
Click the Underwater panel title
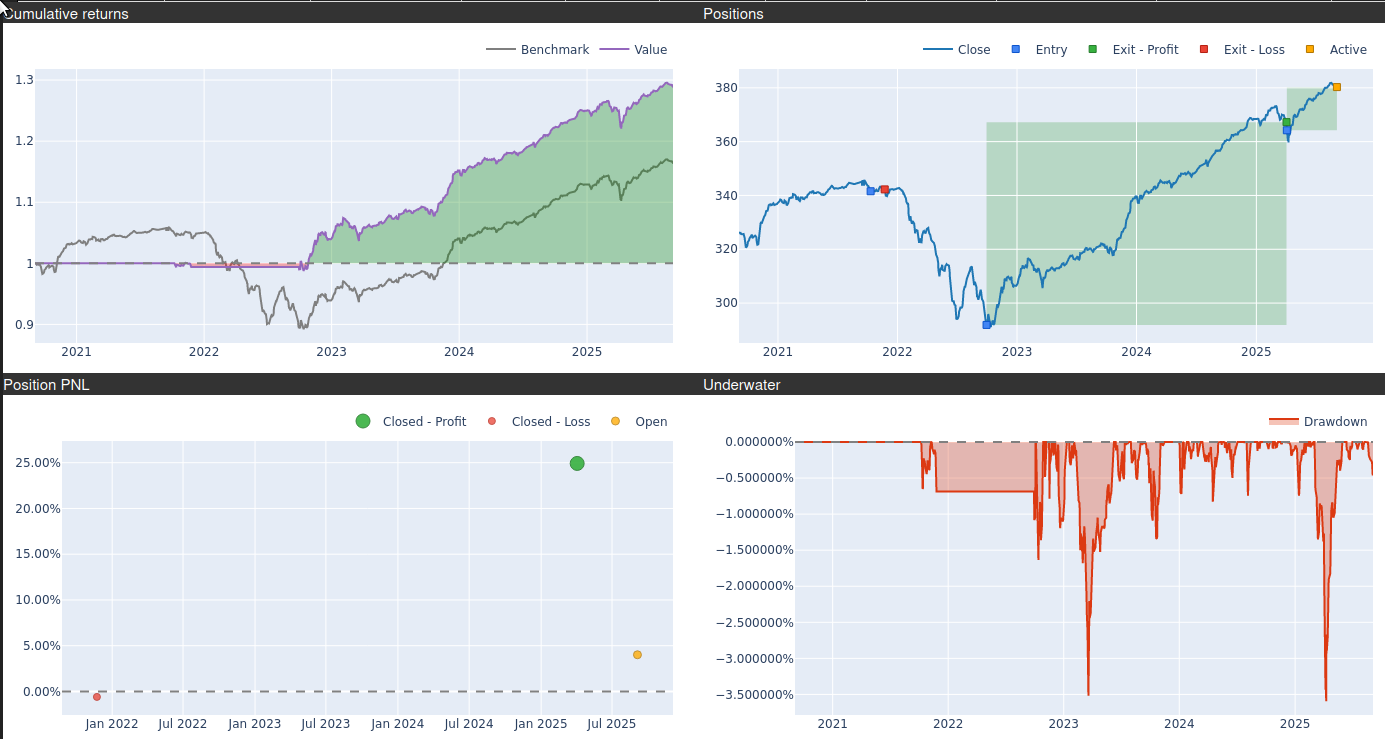[741, 385]
